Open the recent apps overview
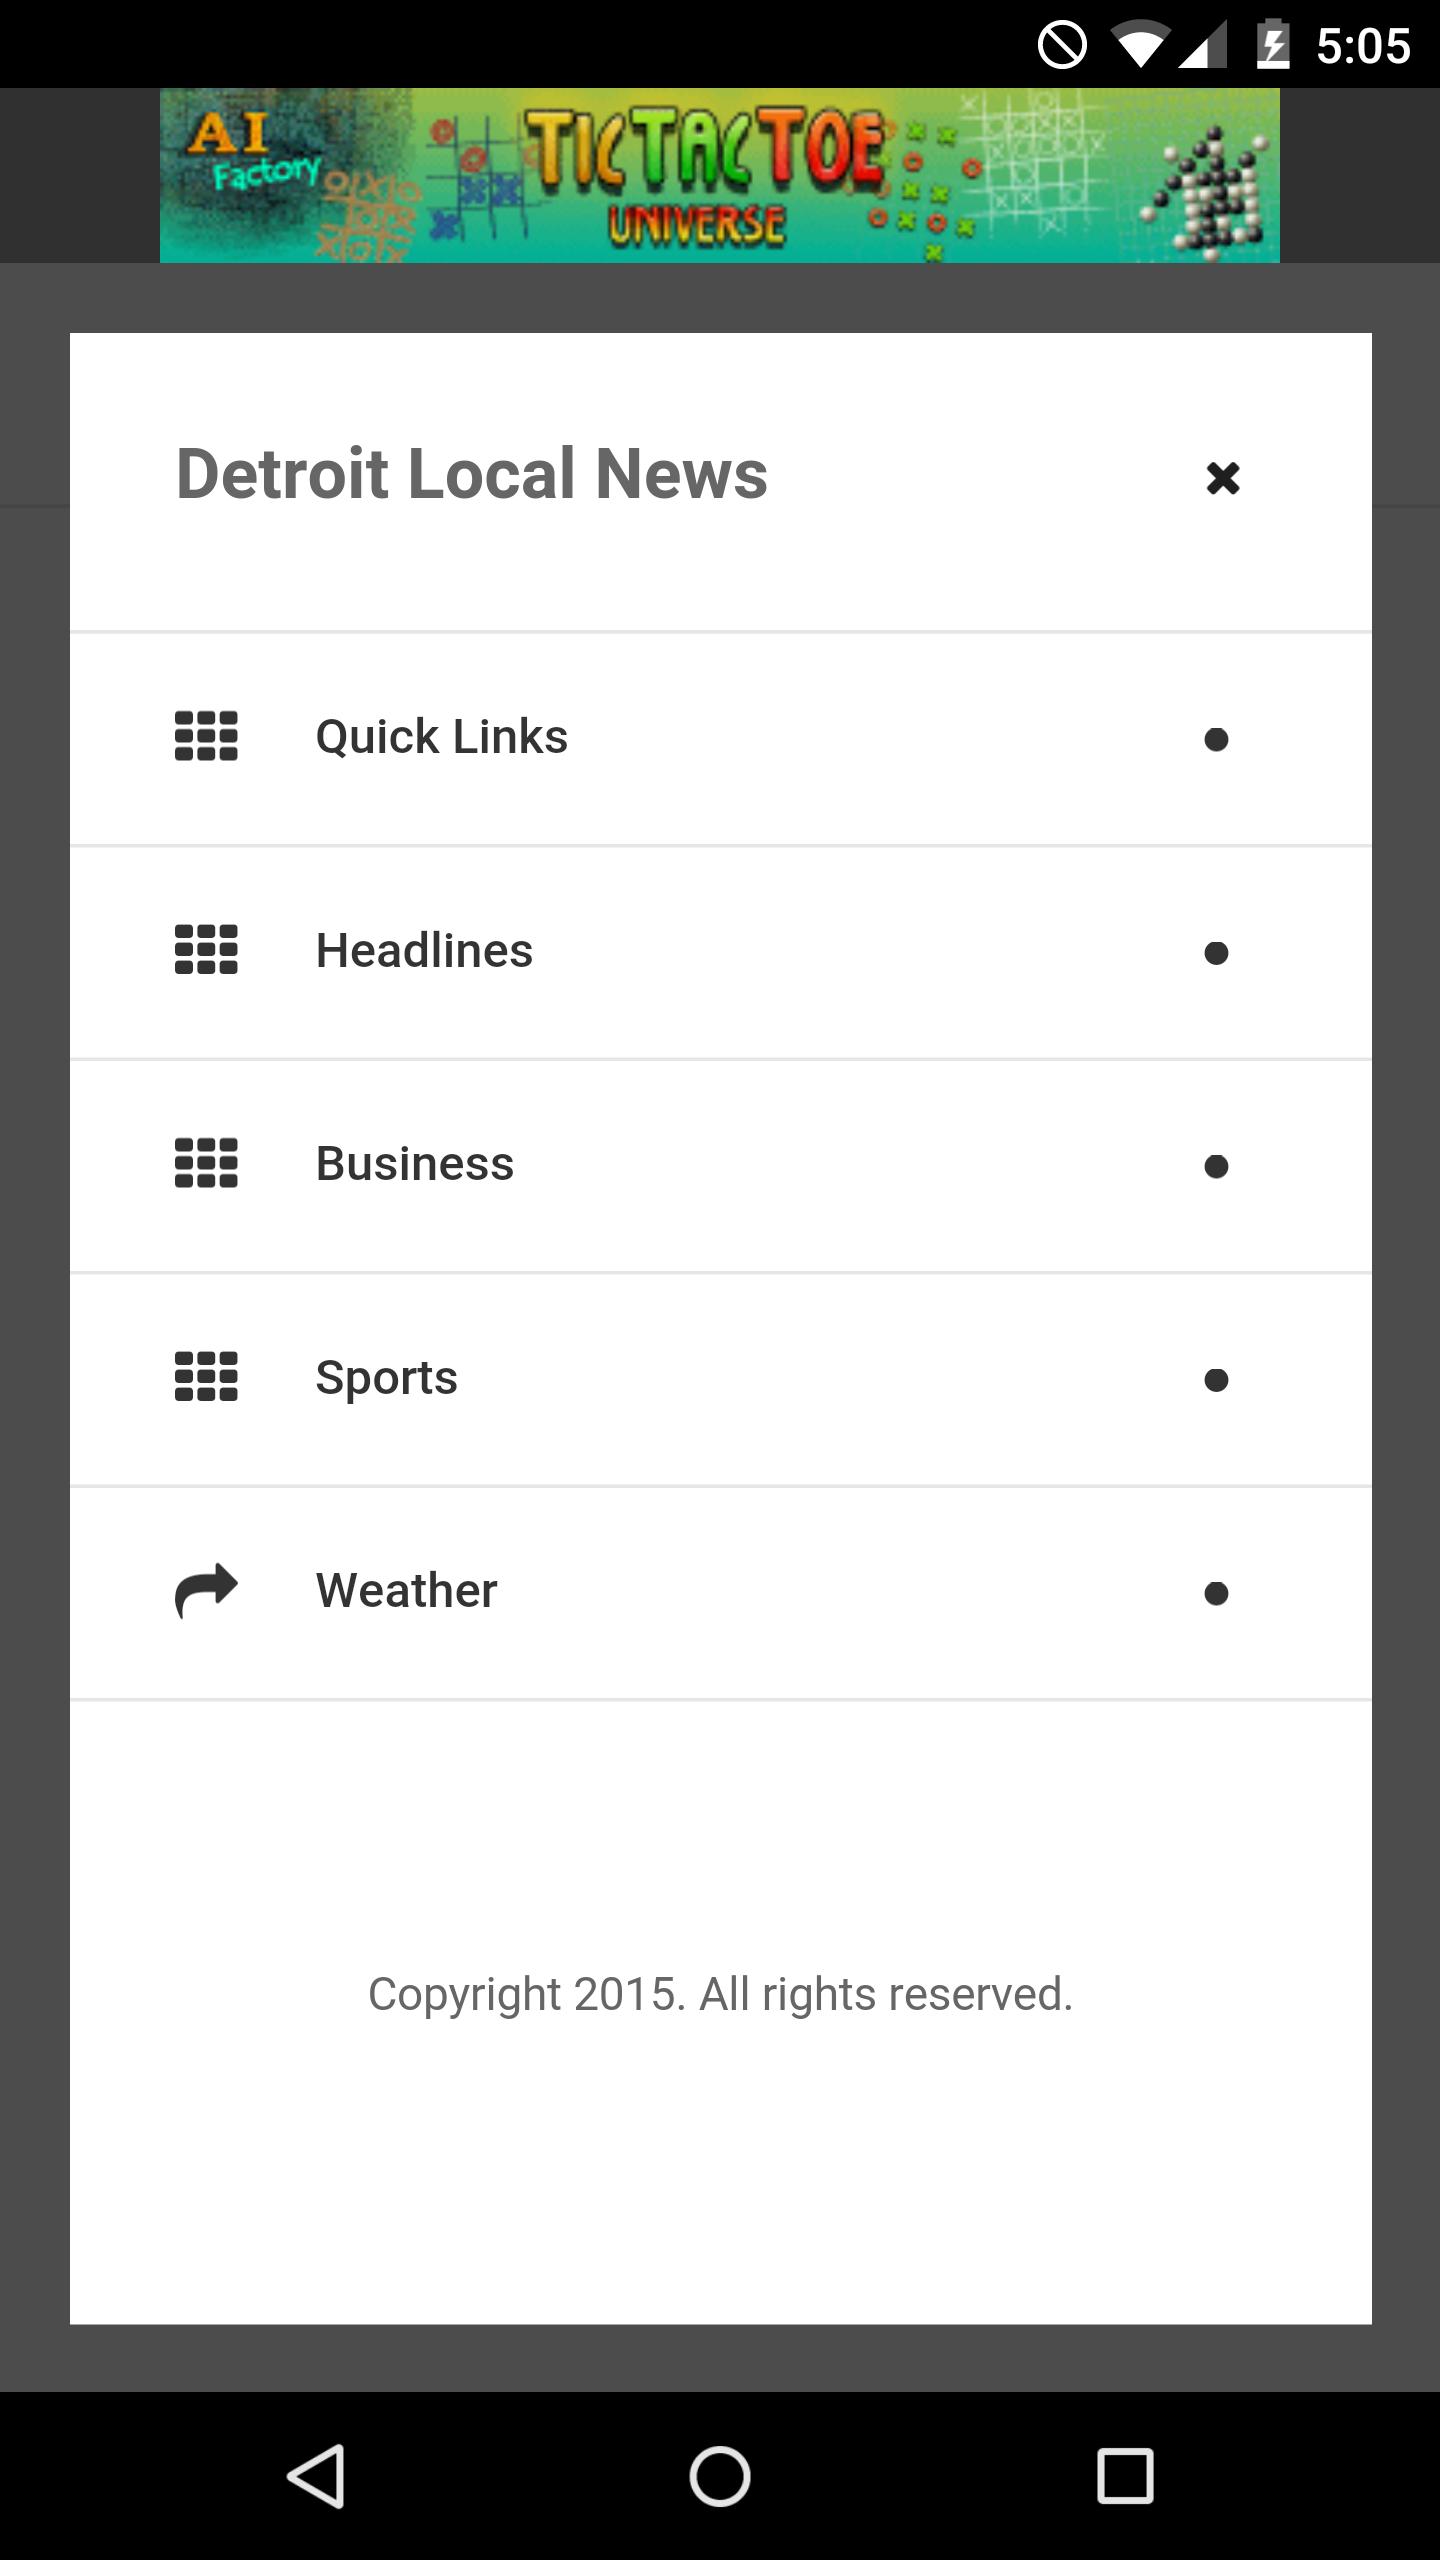The height and width of the screenshot is (2560, 1440). coord(1125,2476)
